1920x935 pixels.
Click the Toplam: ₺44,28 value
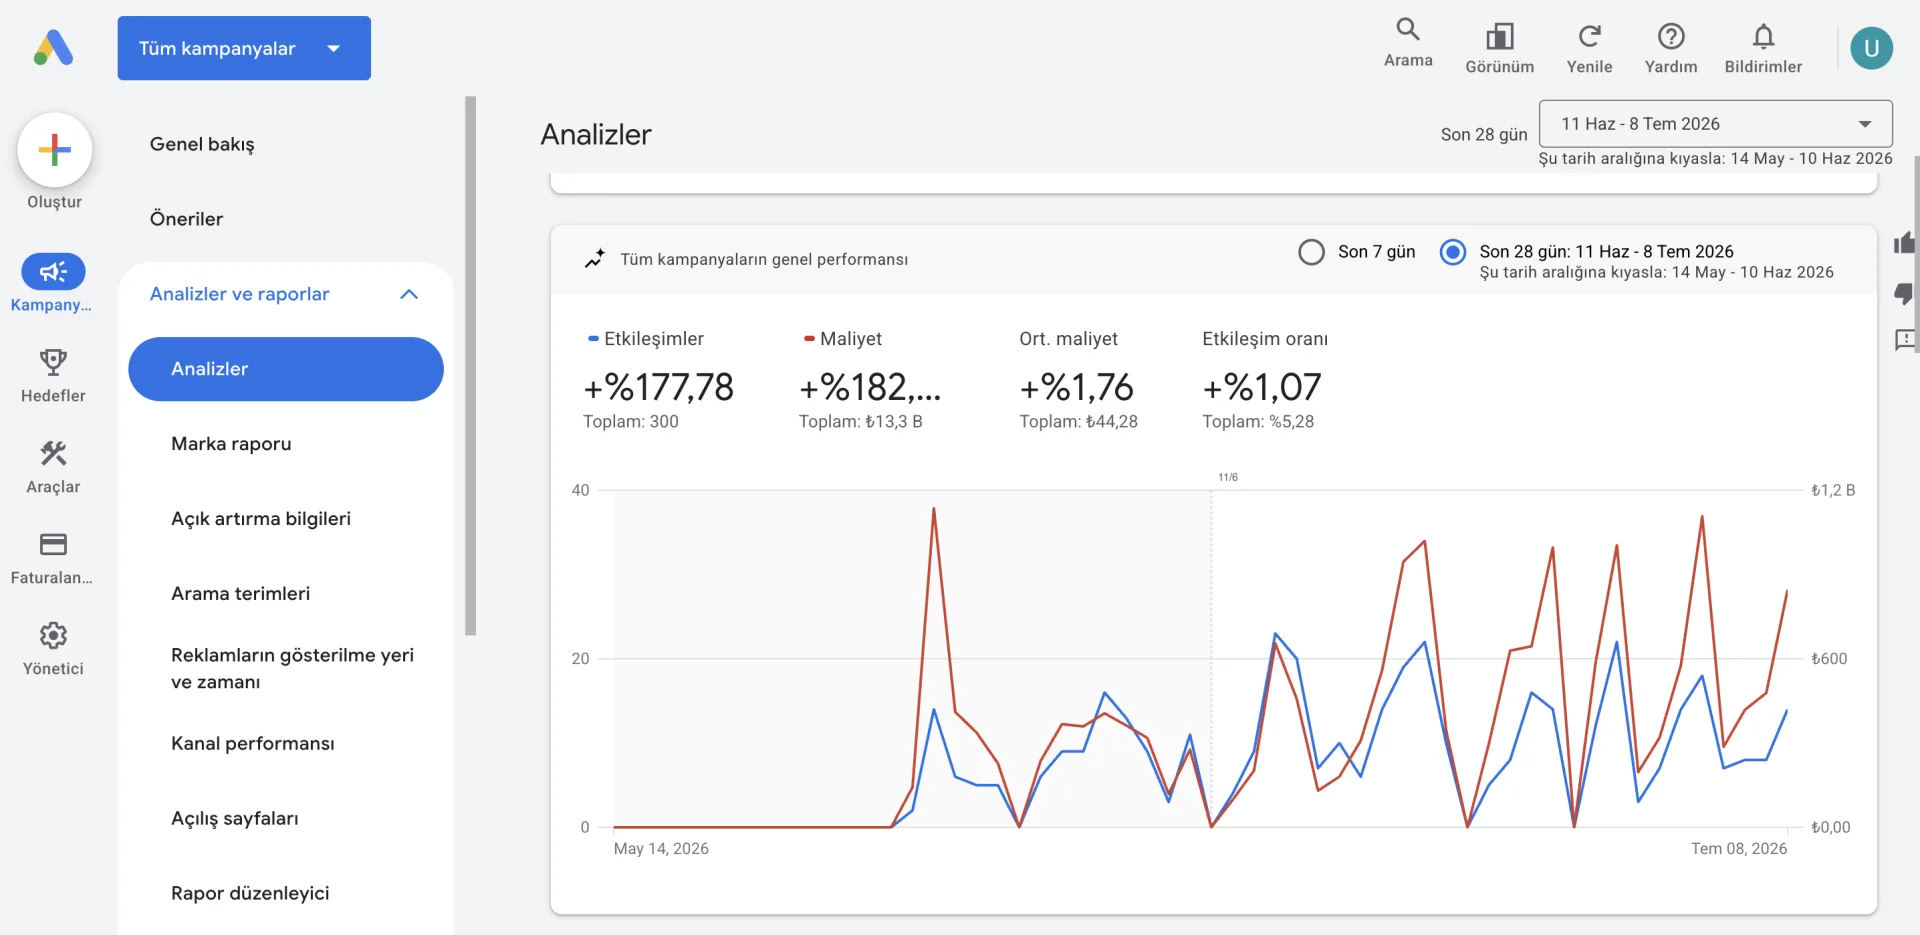[1079, 422]
